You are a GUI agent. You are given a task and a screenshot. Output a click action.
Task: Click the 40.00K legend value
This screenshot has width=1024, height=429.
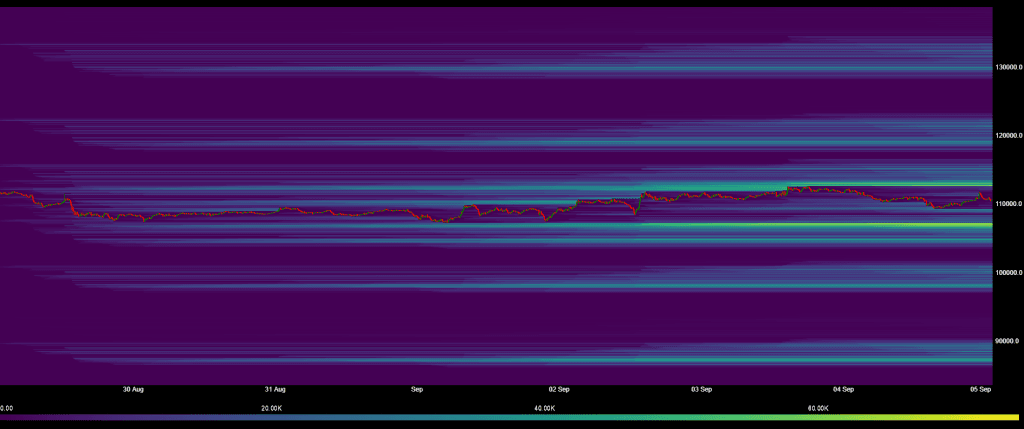[545, 408]
